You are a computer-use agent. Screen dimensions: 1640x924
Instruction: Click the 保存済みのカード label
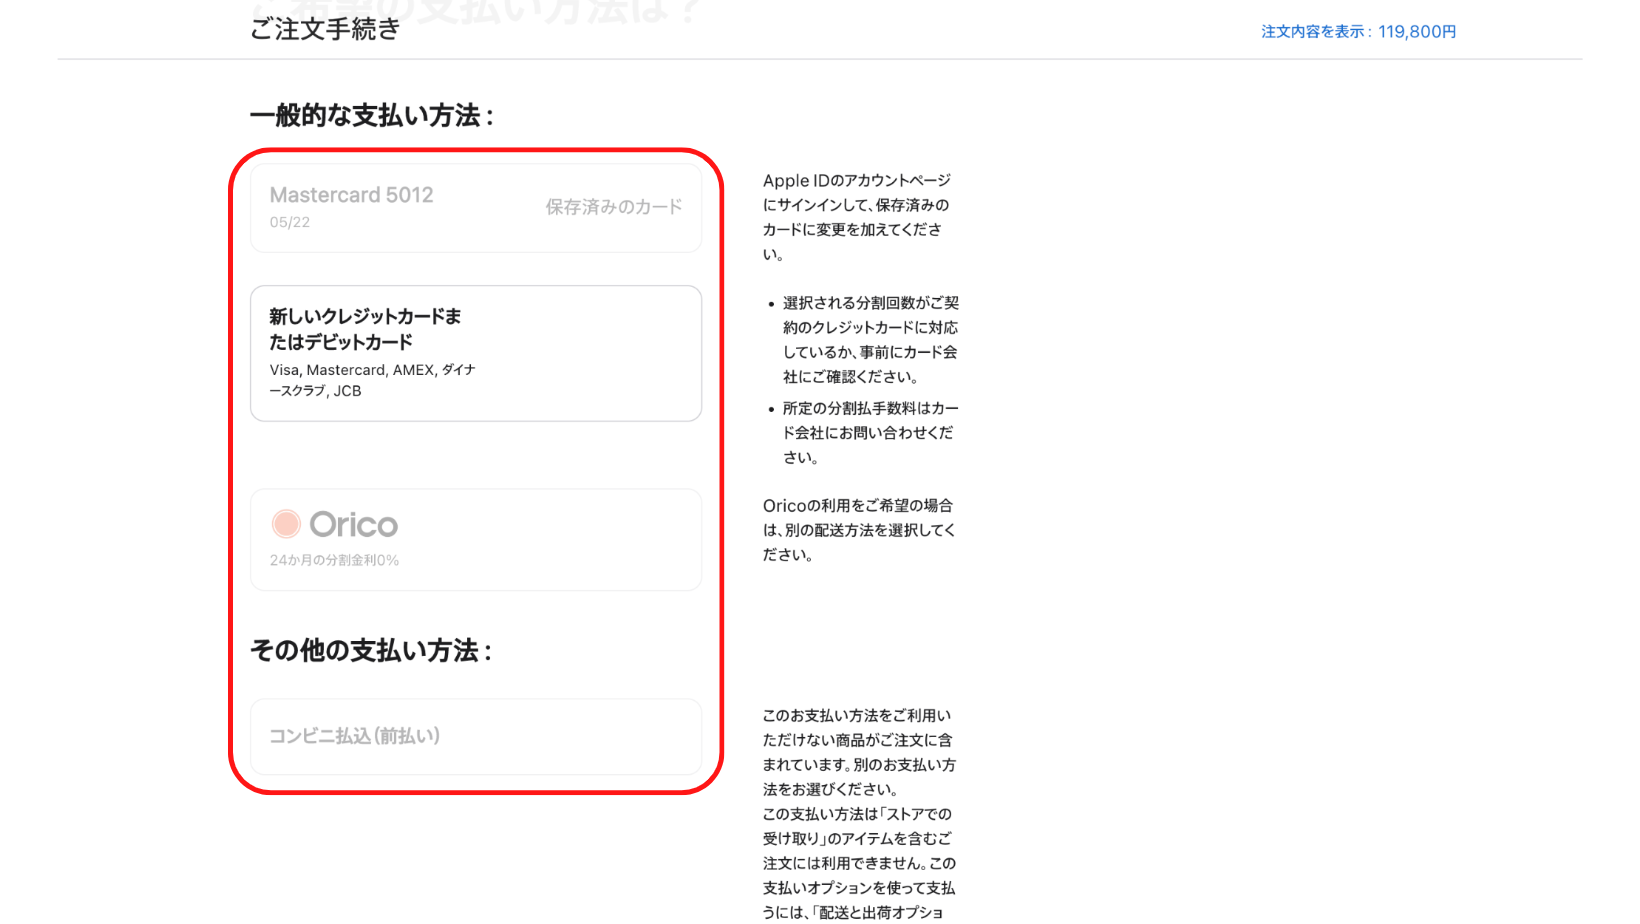(x=614, y=207)
